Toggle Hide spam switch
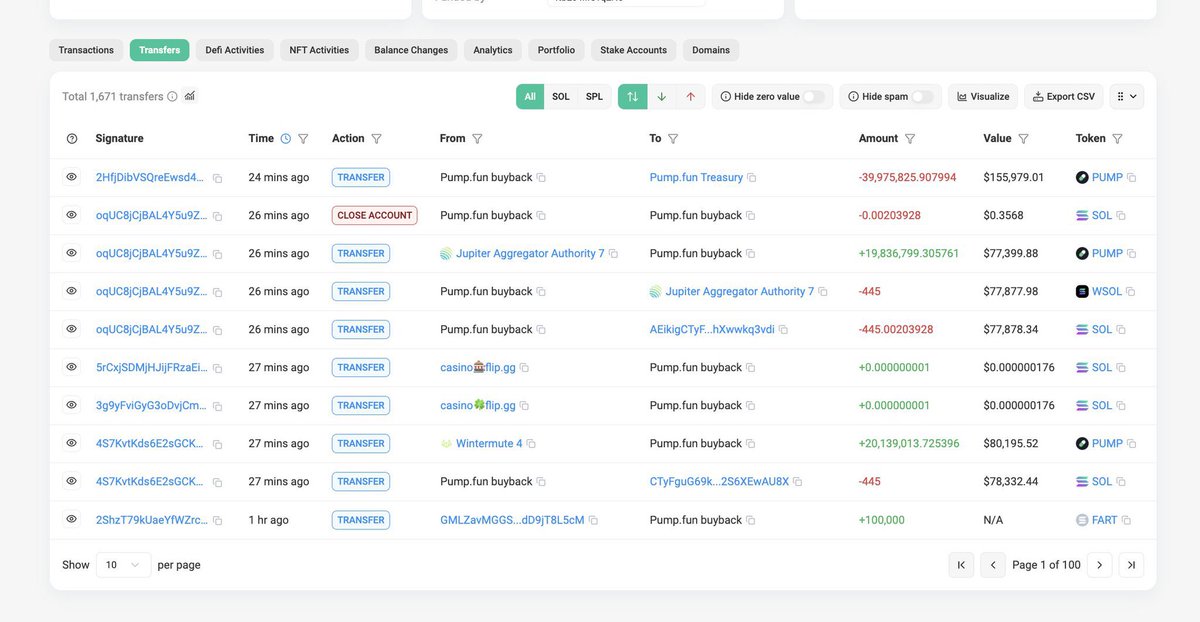 click(x=922, y=97)
